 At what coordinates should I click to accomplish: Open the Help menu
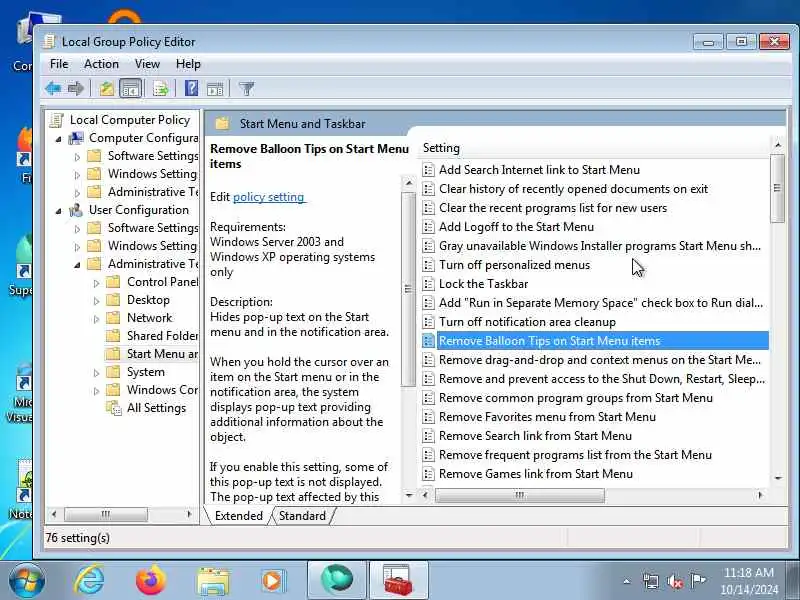coord(188,64)
